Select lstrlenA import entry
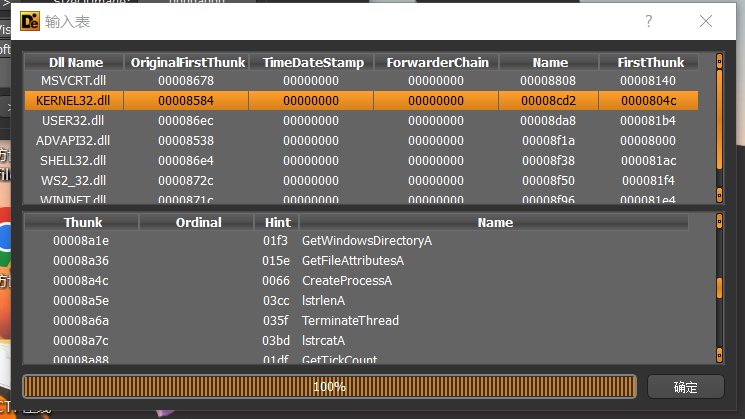 coord(356,301)
